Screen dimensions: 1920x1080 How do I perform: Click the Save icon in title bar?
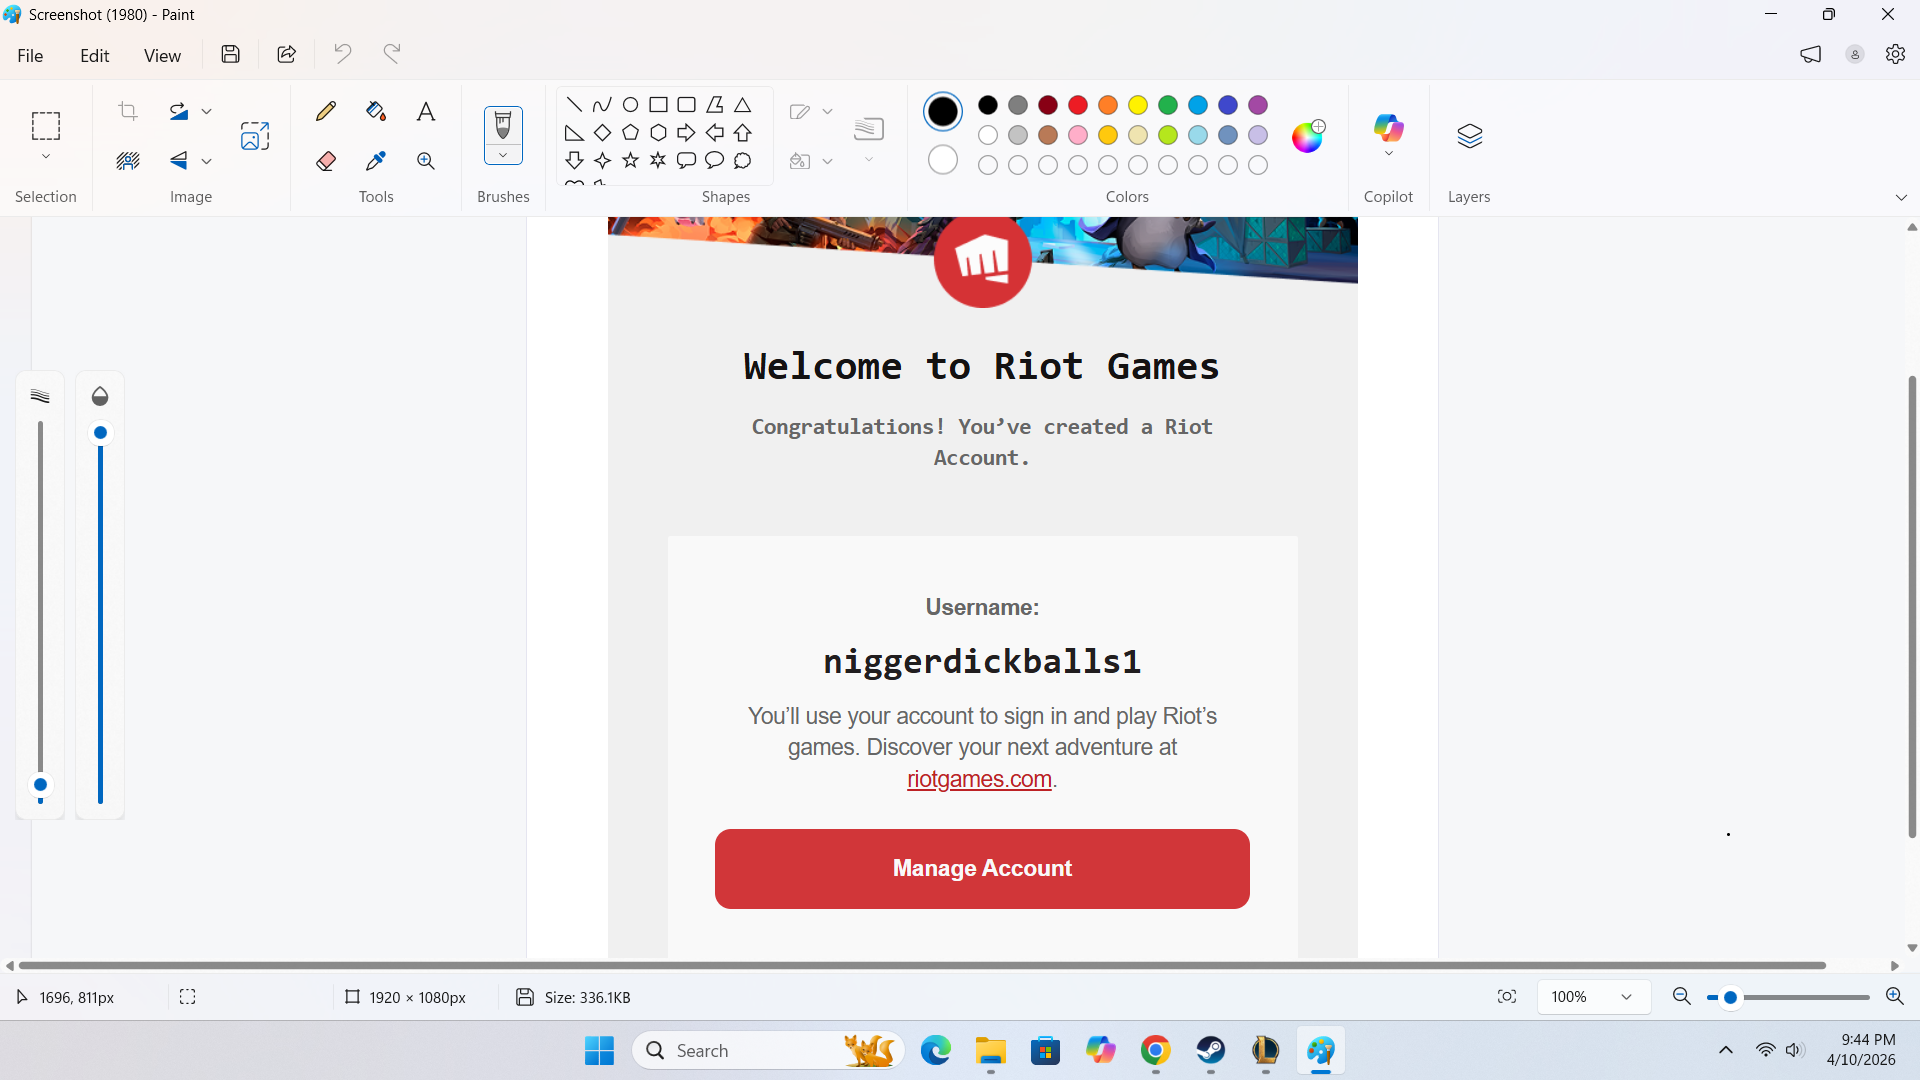coord(231,54)
